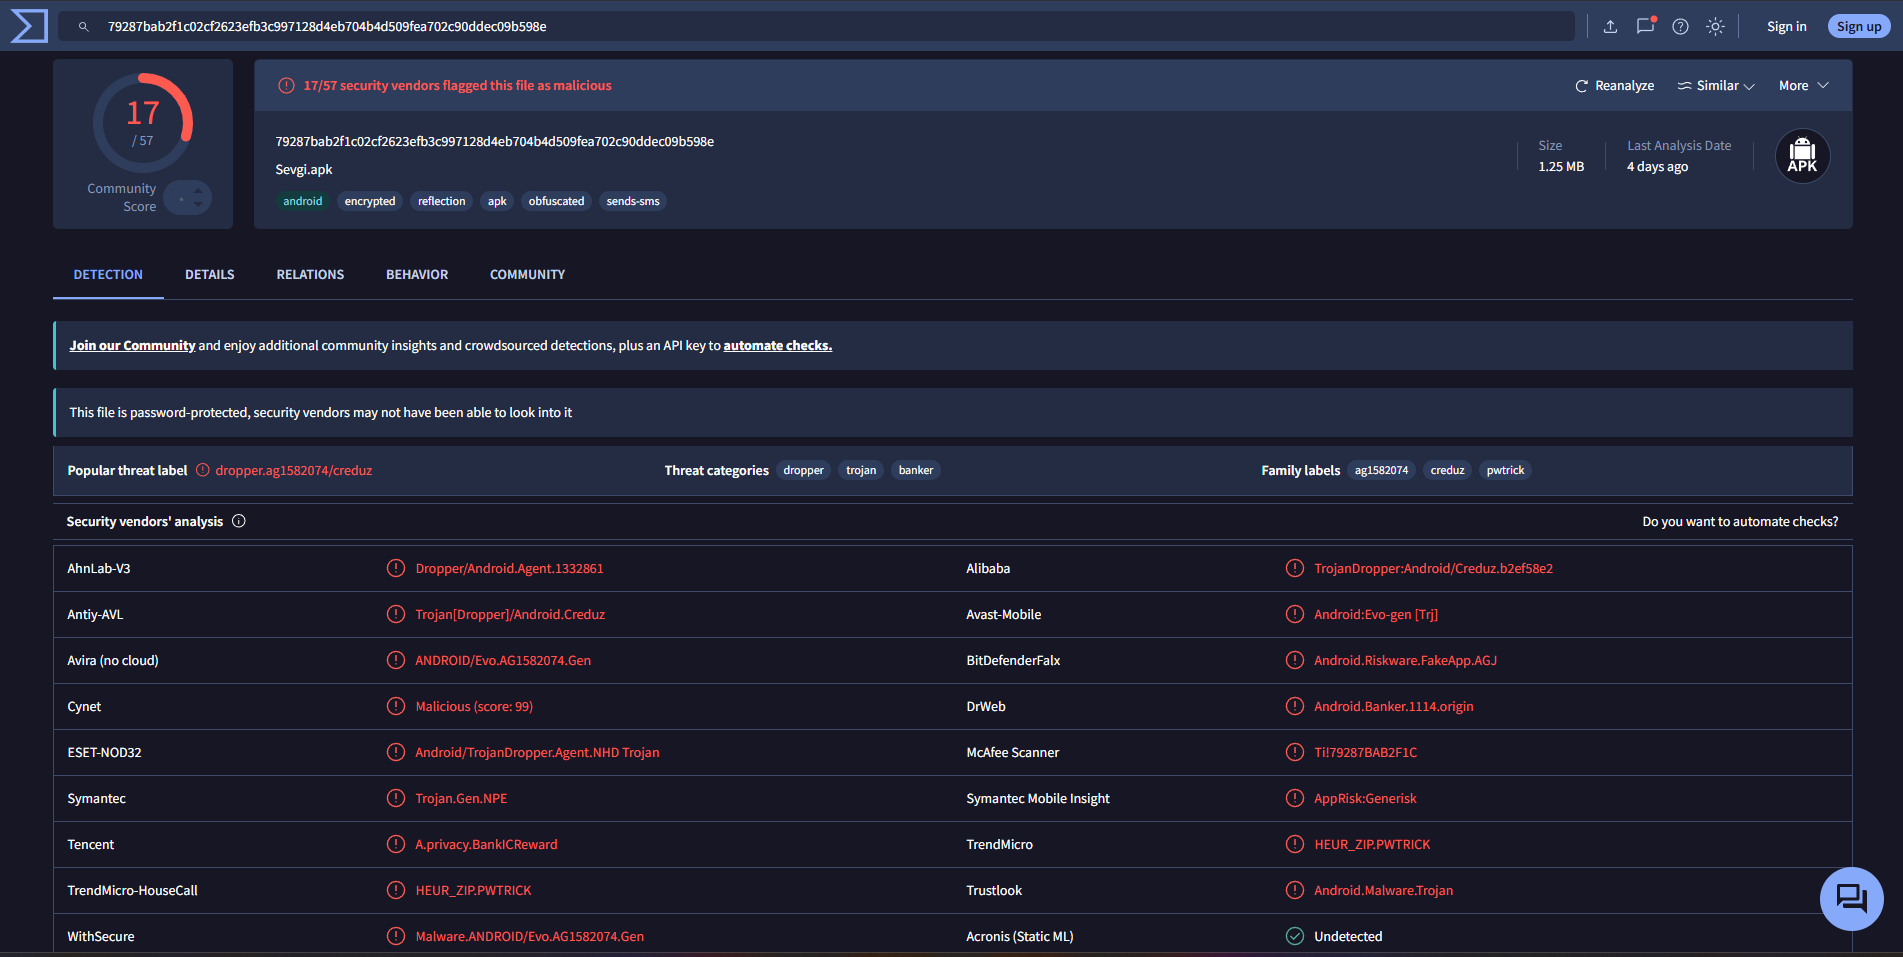
Task: Select the android tag
Action: pyautogui.click(x=302, y=201)
